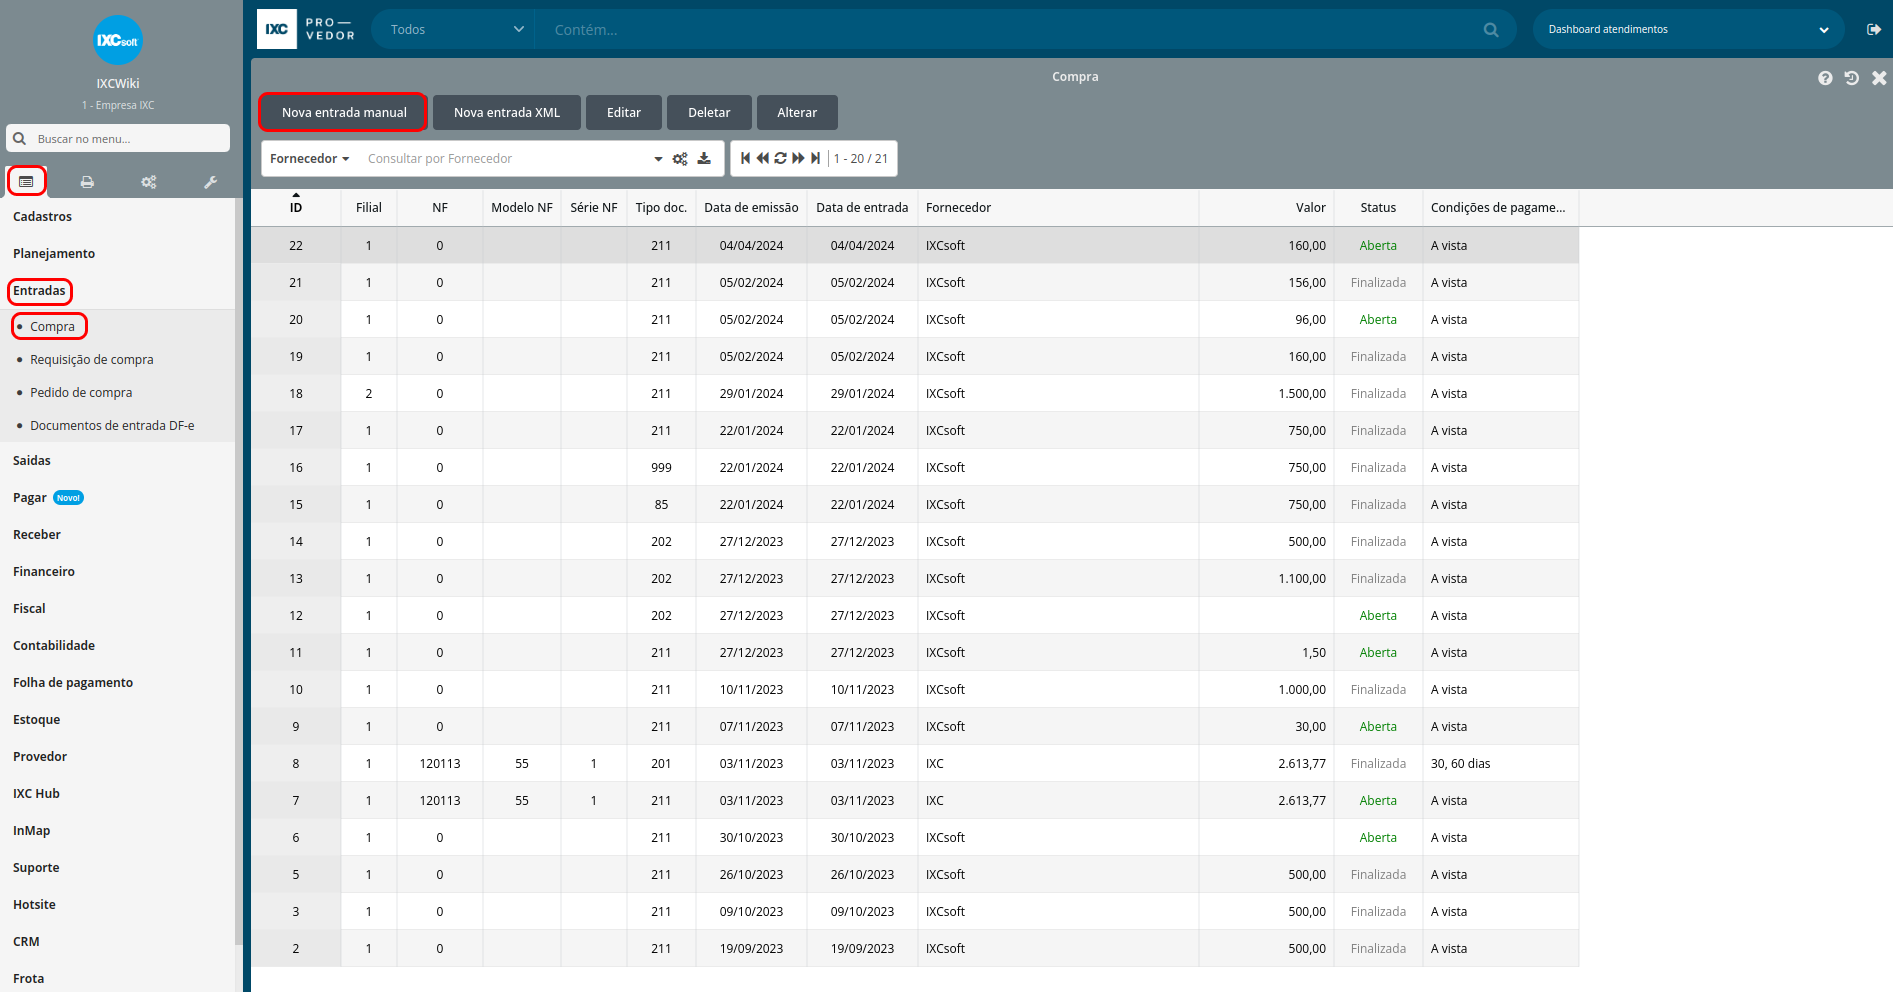Sort by the ID column header
Viewport: 1893px width, 992px height.
296,208
